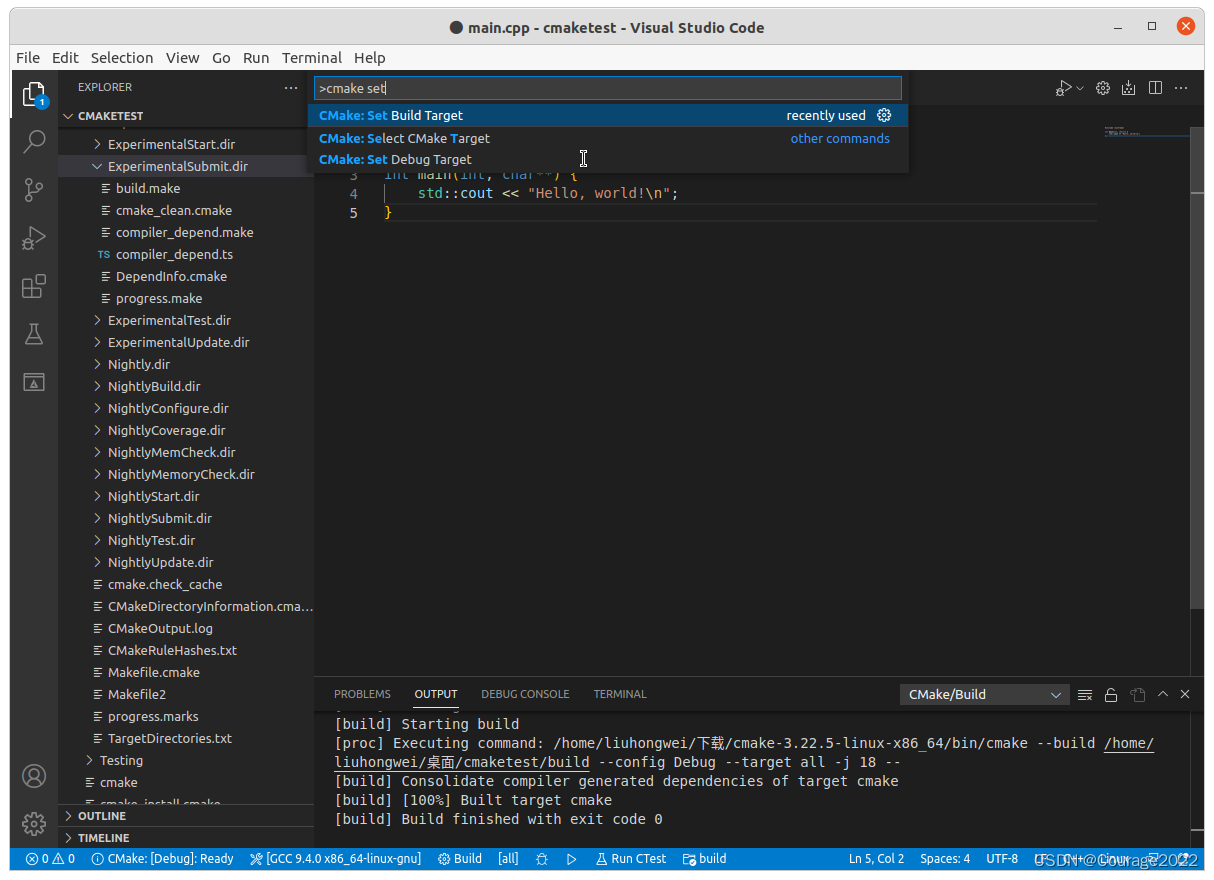
Task: Click errors and warnings count in status bar
Action: tap(50, 859)
